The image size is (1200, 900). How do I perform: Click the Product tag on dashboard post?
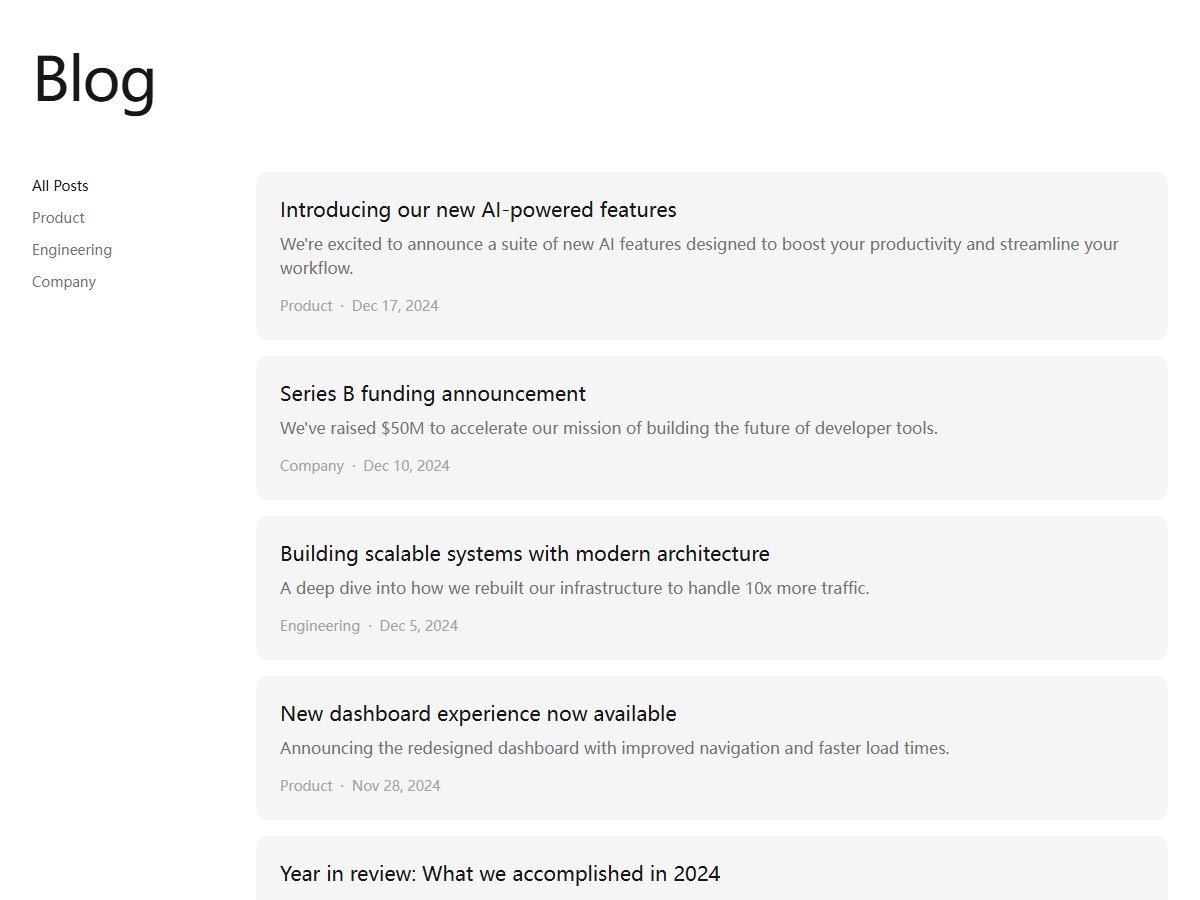[306, 786]
